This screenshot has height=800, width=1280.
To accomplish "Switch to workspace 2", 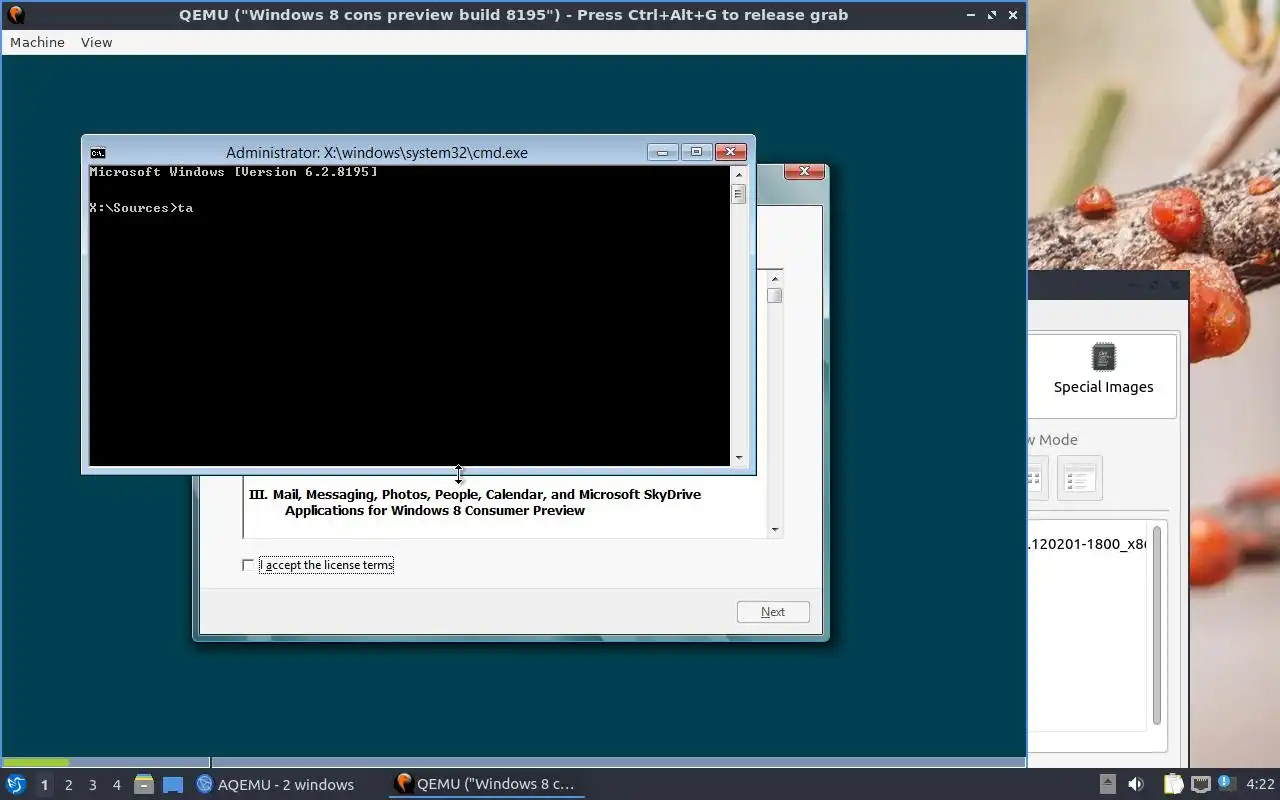I will point(68,785).
